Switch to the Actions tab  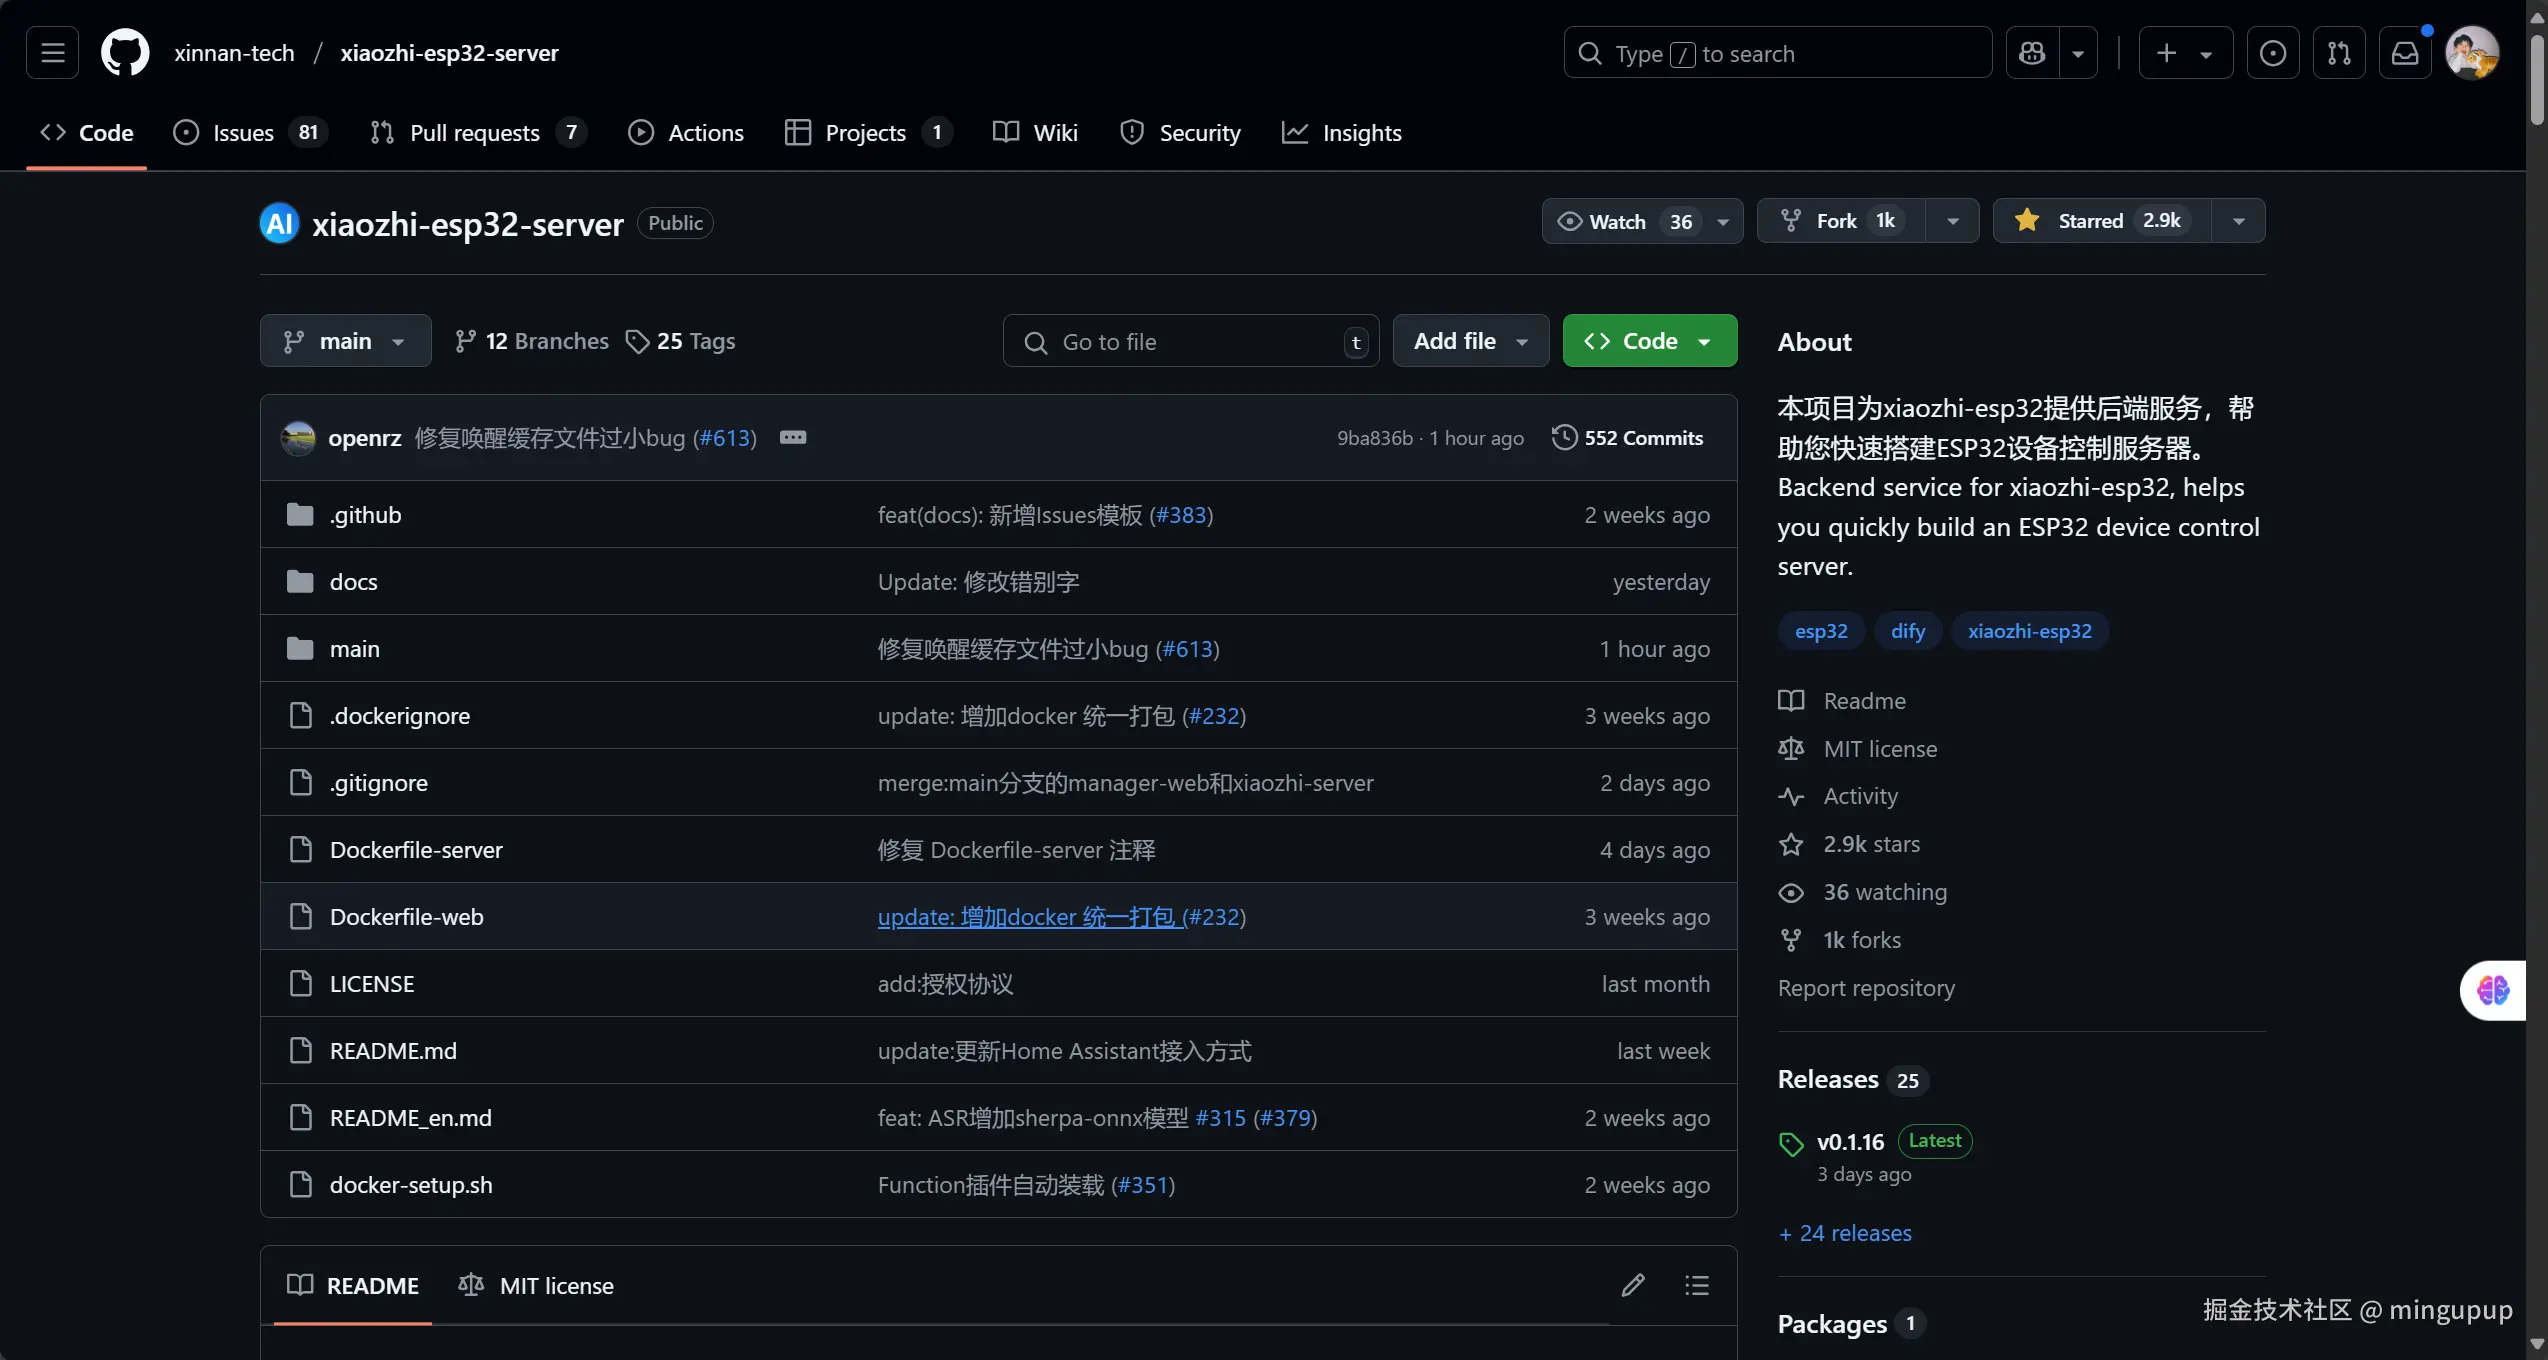[x=686, y=133]
